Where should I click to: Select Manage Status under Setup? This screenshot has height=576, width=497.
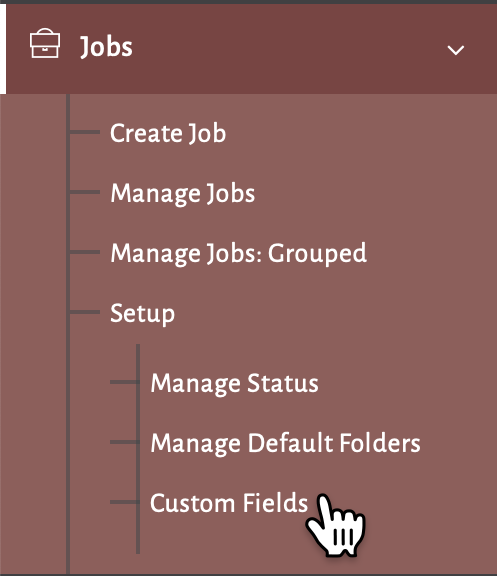[x=234, y=384]
